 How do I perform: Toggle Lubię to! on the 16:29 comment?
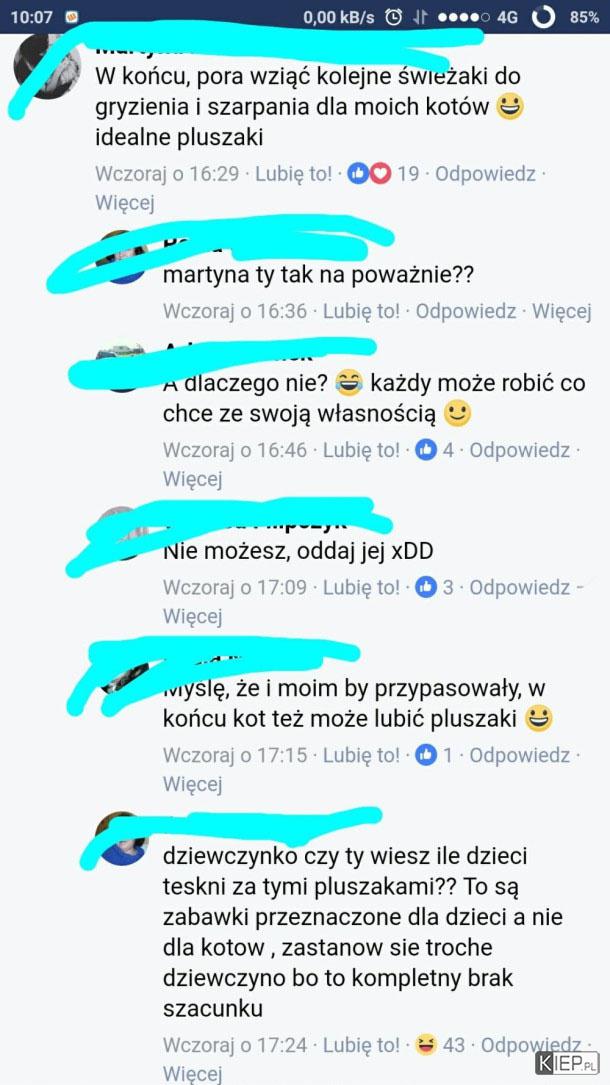293,174
